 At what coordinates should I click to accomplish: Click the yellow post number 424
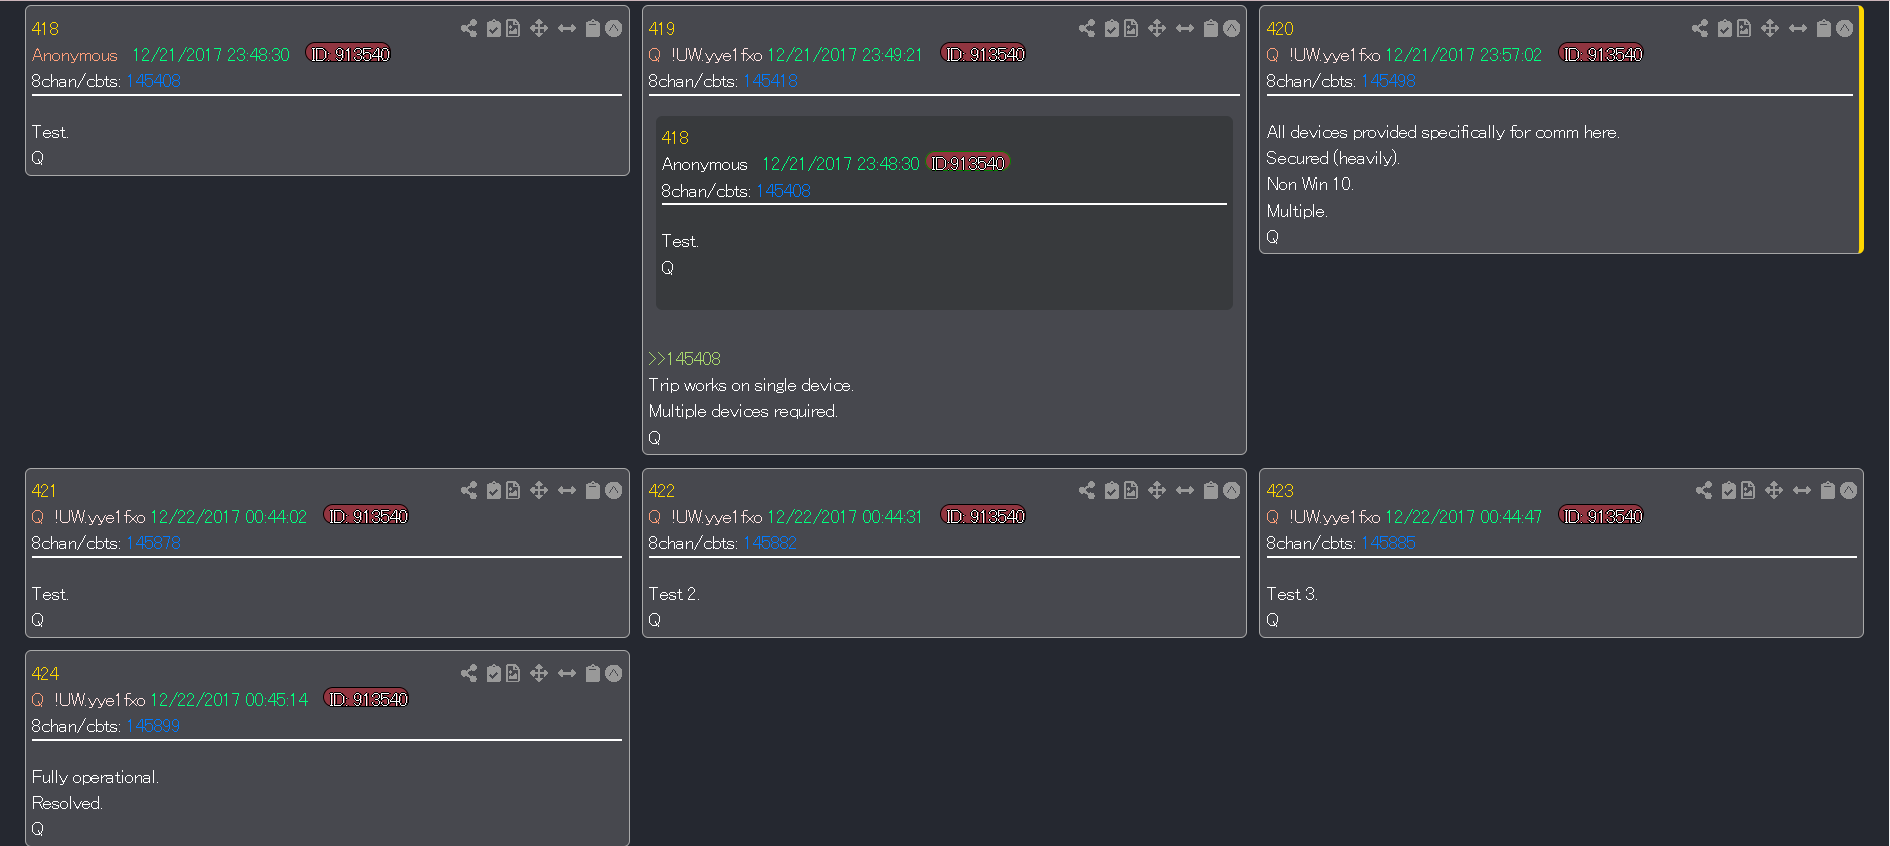45,674
